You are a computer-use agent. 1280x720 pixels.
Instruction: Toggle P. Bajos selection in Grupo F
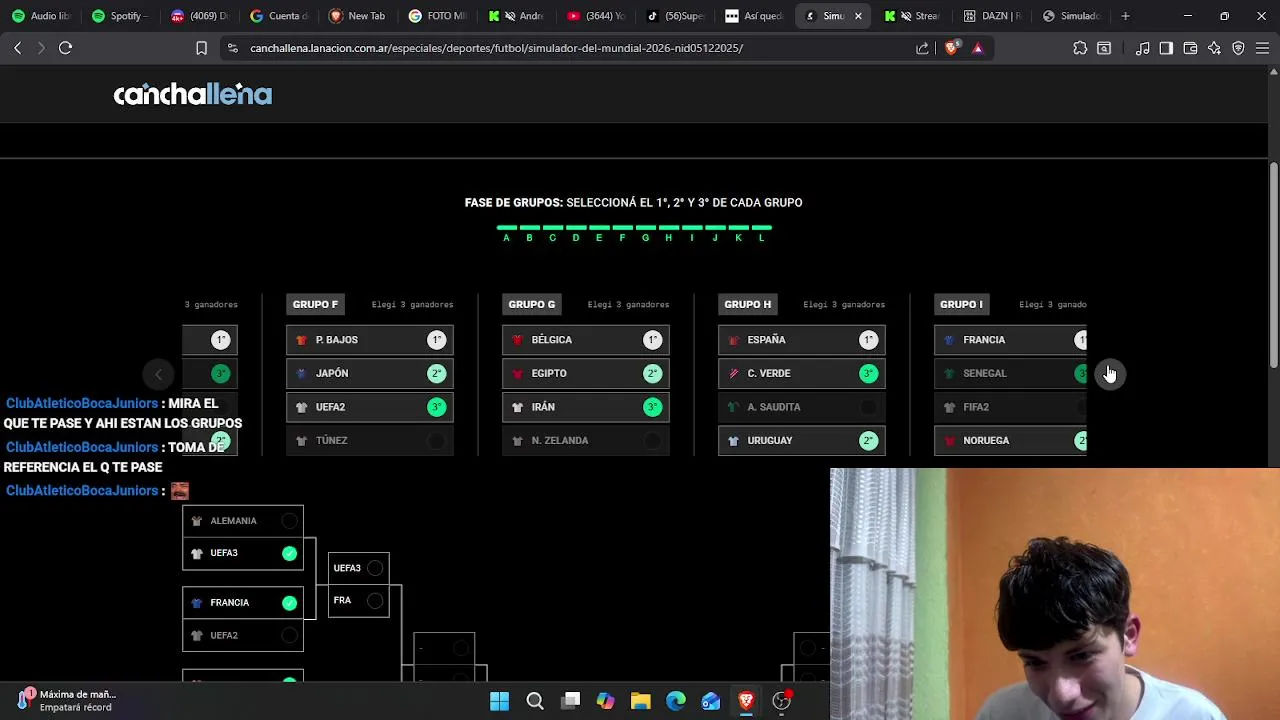[369, 340]
